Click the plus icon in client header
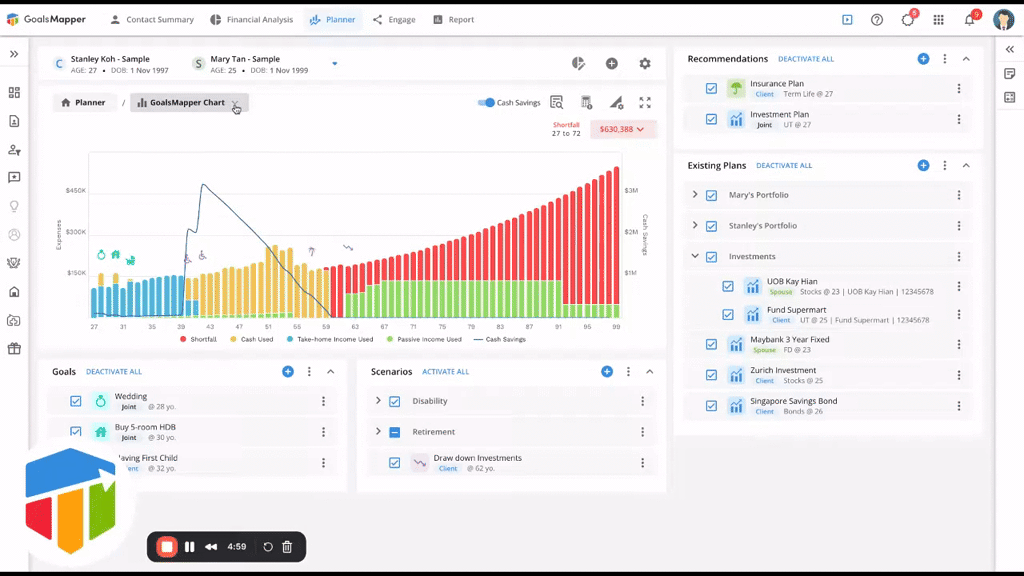The height and width of the screenshot is (576, 1024). pyautogui.click(x=611, y=63)
